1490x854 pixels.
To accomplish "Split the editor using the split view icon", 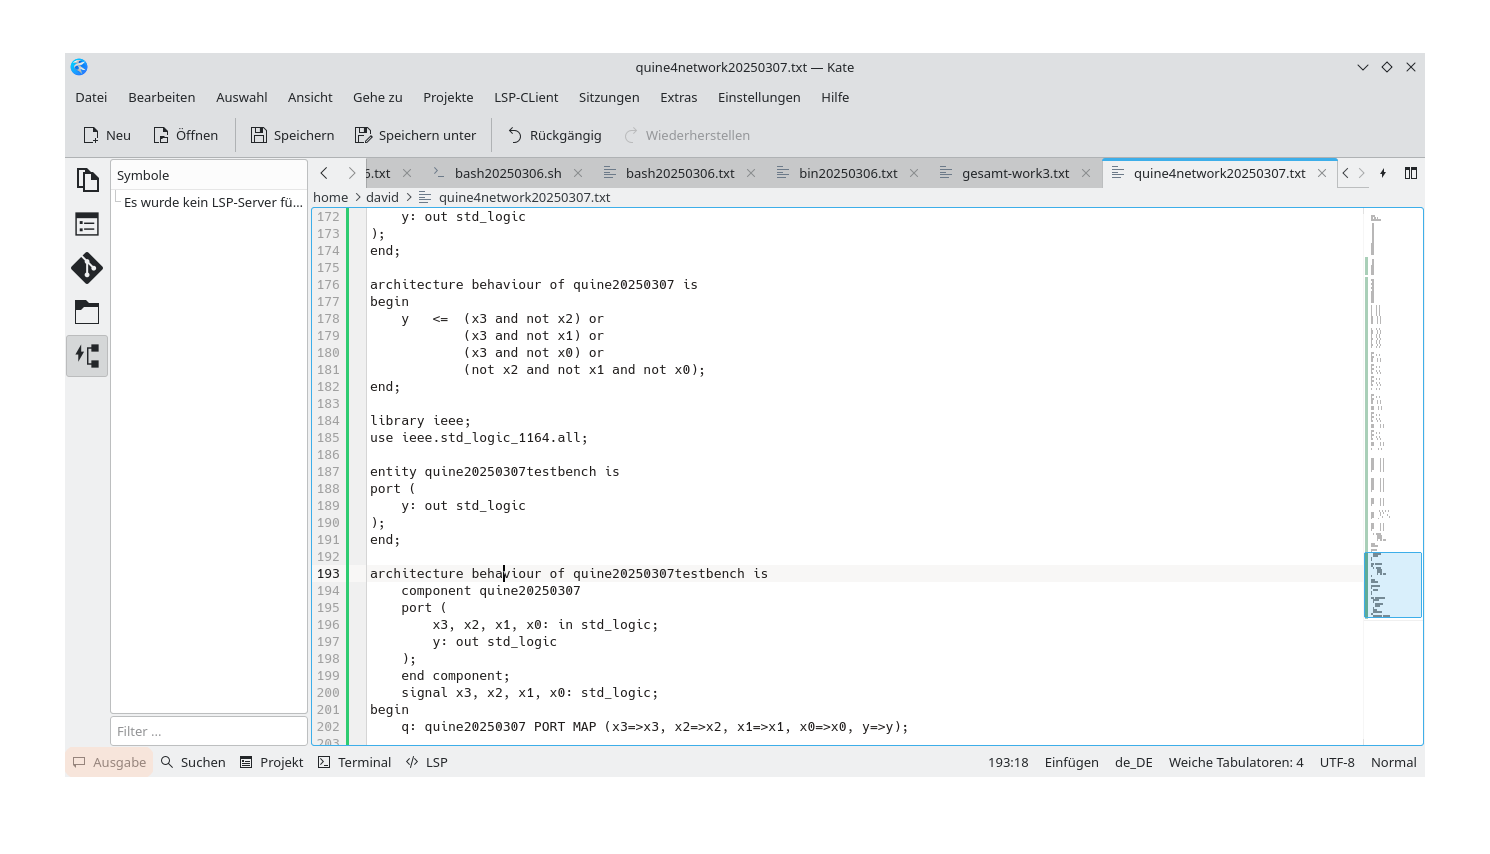I will [1410, 172].
